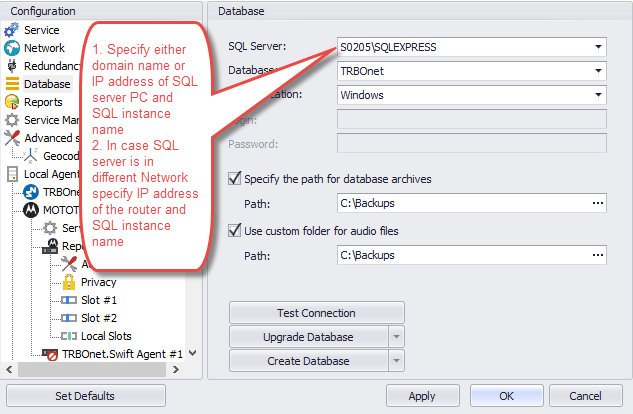Click the MOTOTRBO Motorola logo icon
The height and width of the screenshot is (414, 633).
pos(31,210)
